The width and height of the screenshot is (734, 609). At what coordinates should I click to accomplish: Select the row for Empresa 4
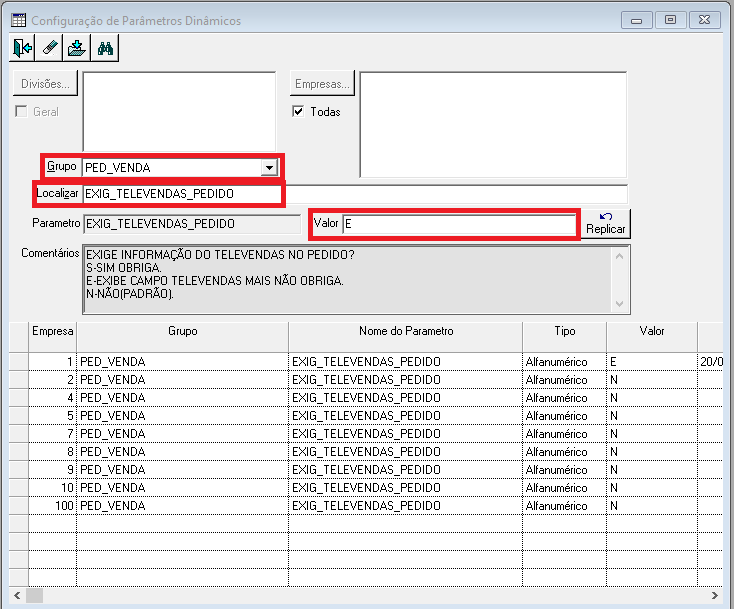click(x=367, y=397)
